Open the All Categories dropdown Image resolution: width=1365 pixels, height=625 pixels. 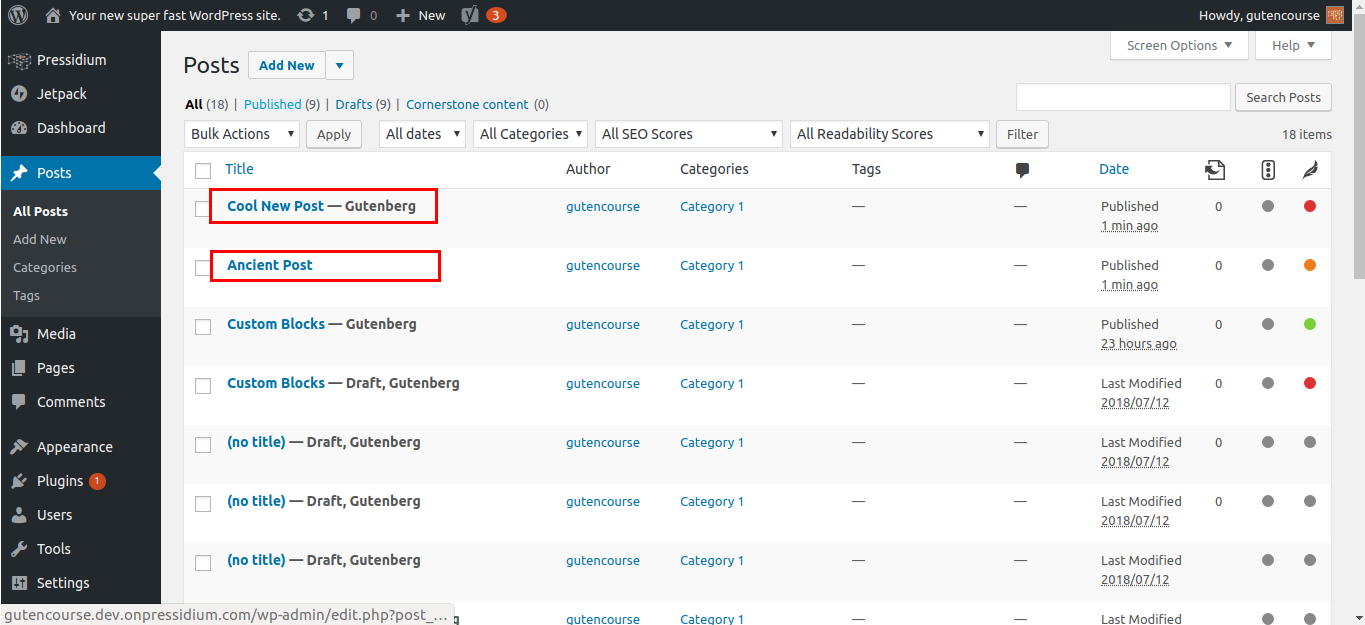[531, 134]
